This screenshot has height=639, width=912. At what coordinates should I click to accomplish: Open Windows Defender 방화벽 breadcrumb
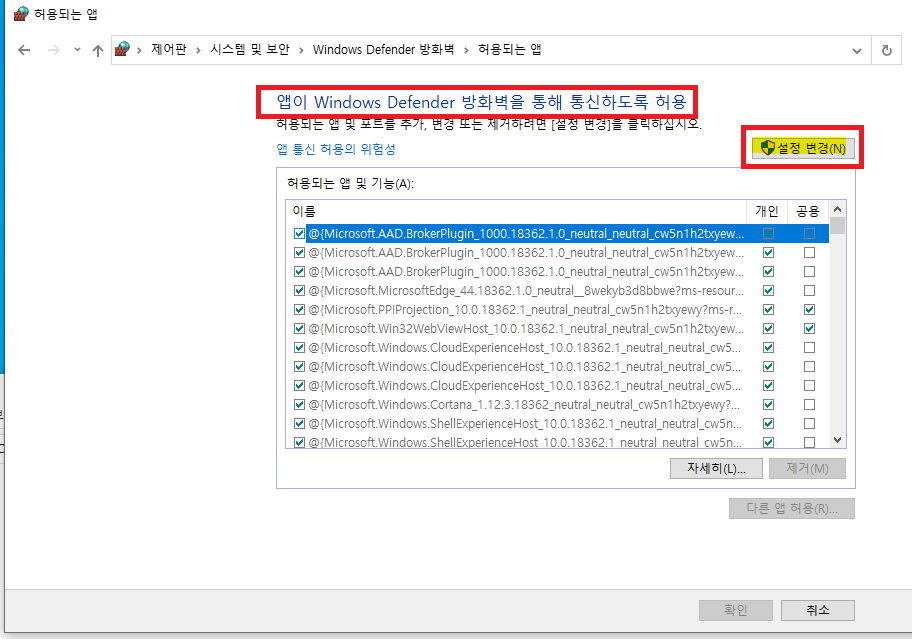[x=383, y=49]
